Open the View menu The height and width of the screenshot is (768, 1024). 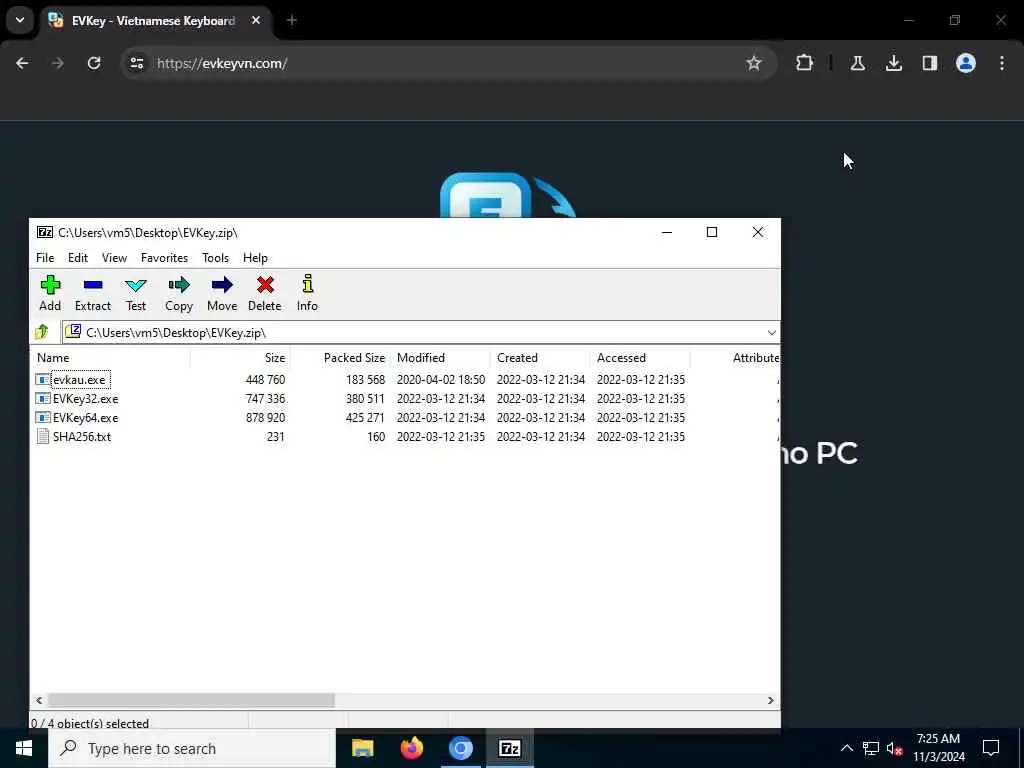[x=114, y=258]
